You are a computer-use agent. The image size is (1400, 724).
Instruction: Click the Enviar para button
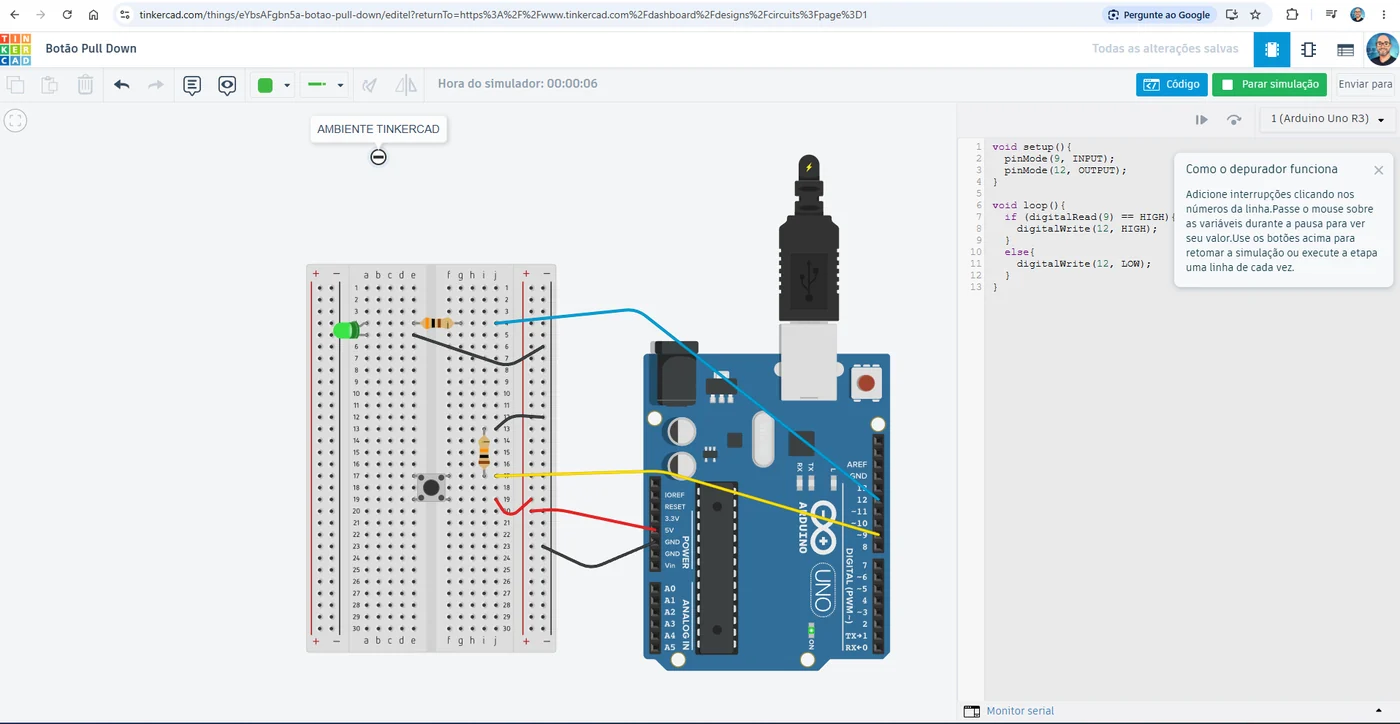click(1365, 85)
